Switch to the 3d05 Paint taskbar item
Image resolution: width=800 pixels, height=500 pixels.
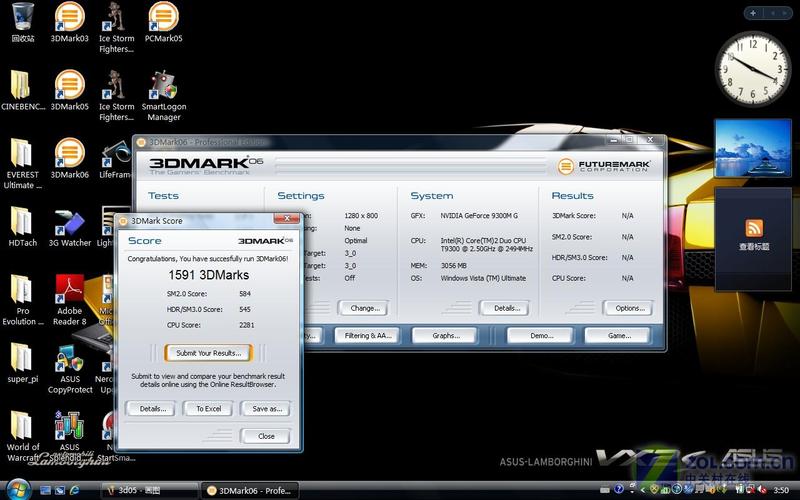pyautogui.click(x=149, y=490)
